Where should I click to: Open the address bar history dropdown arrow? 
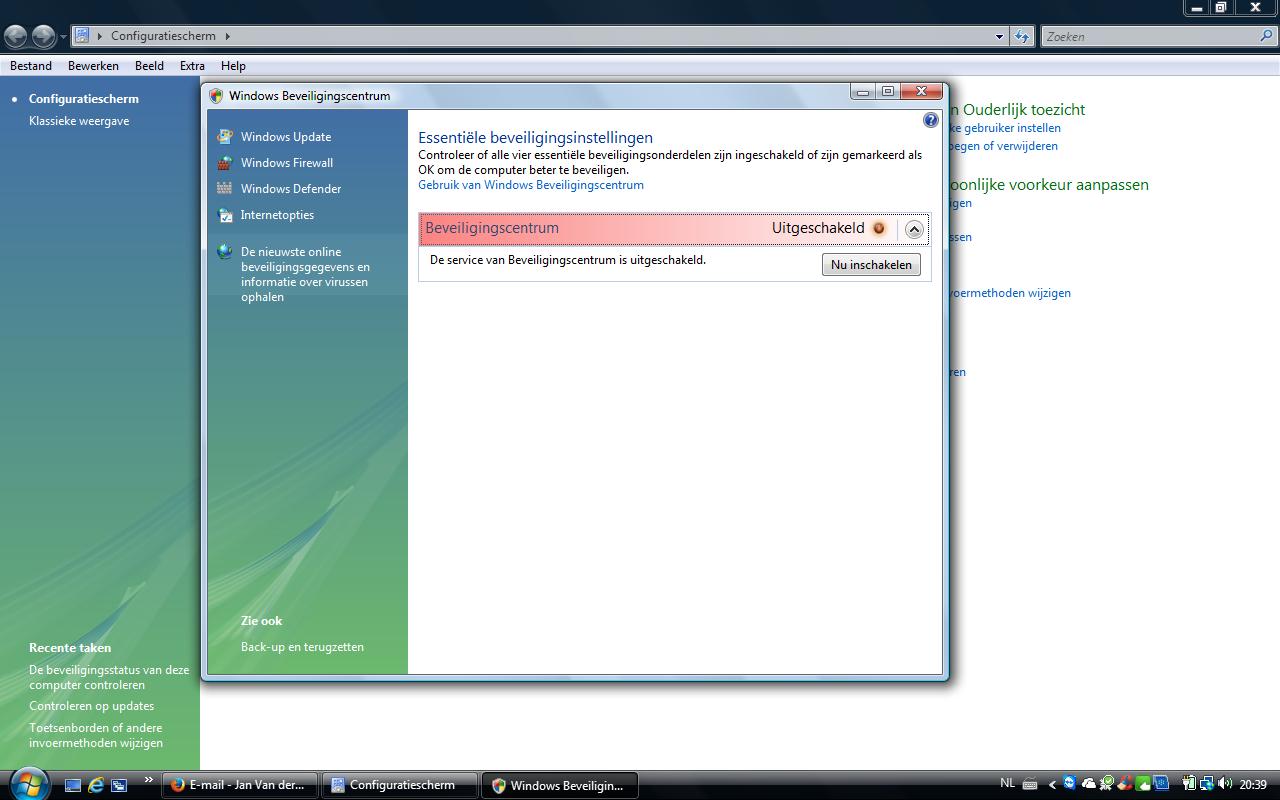(999, 36)
